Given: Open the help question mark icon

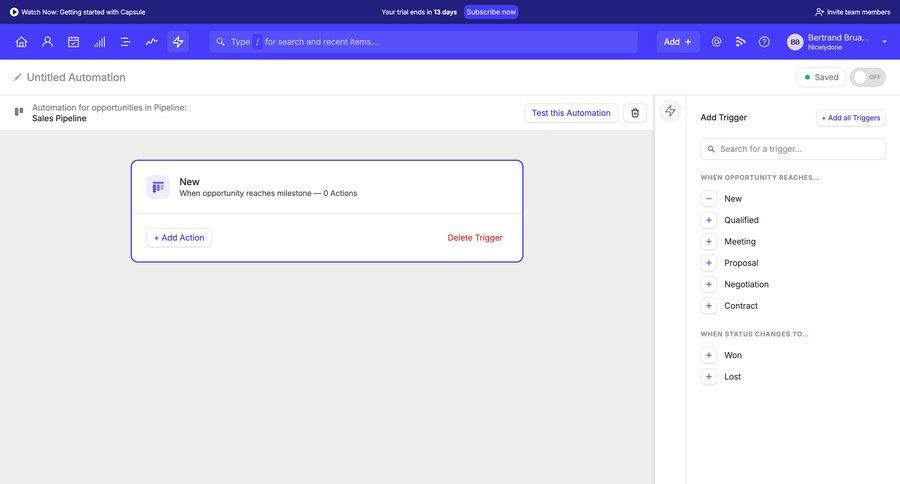Looking at the screenshot, I should [764, 42].
